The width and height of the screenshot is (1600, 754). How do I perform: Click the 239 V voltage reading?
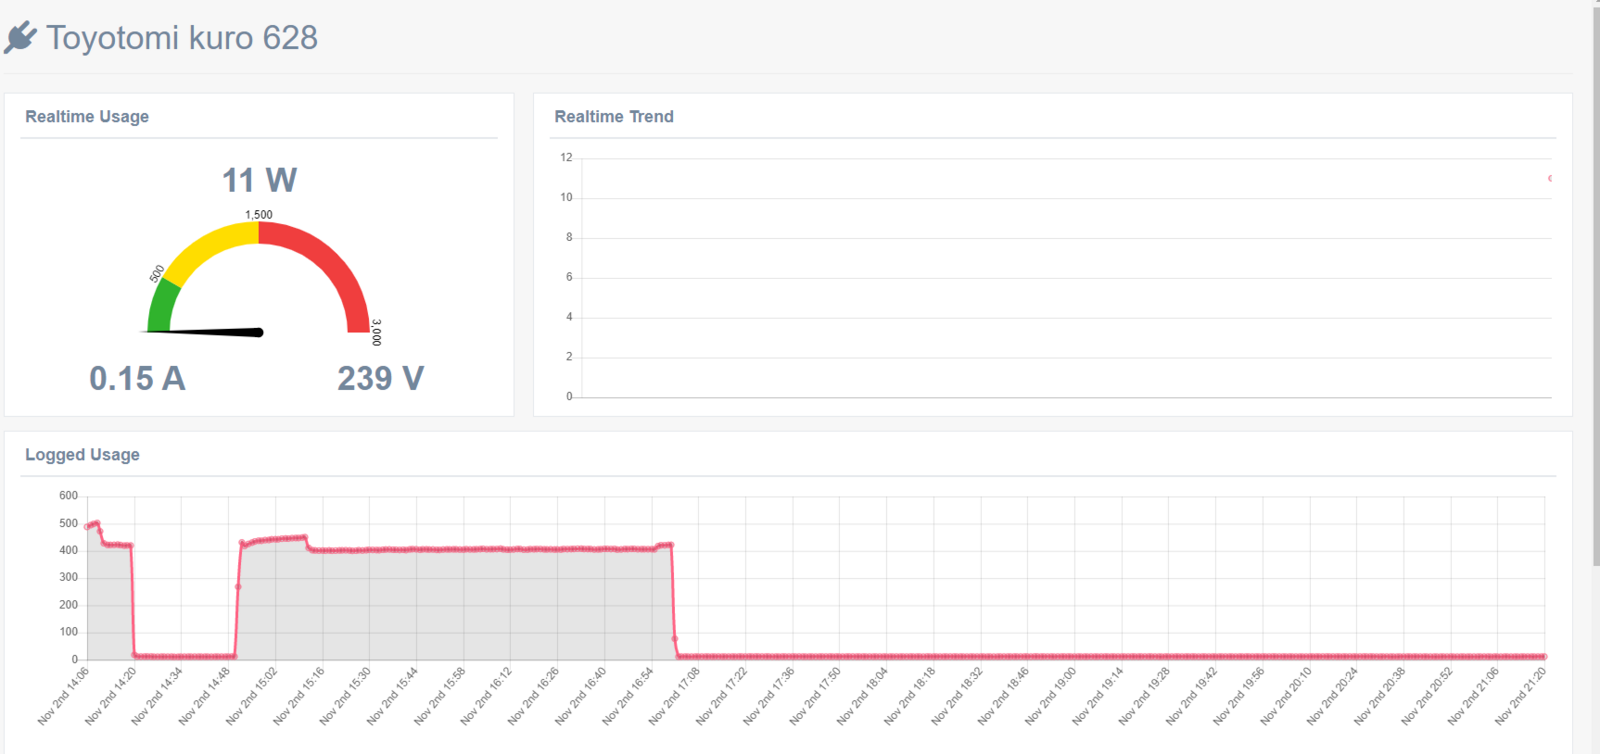(380, 378)
